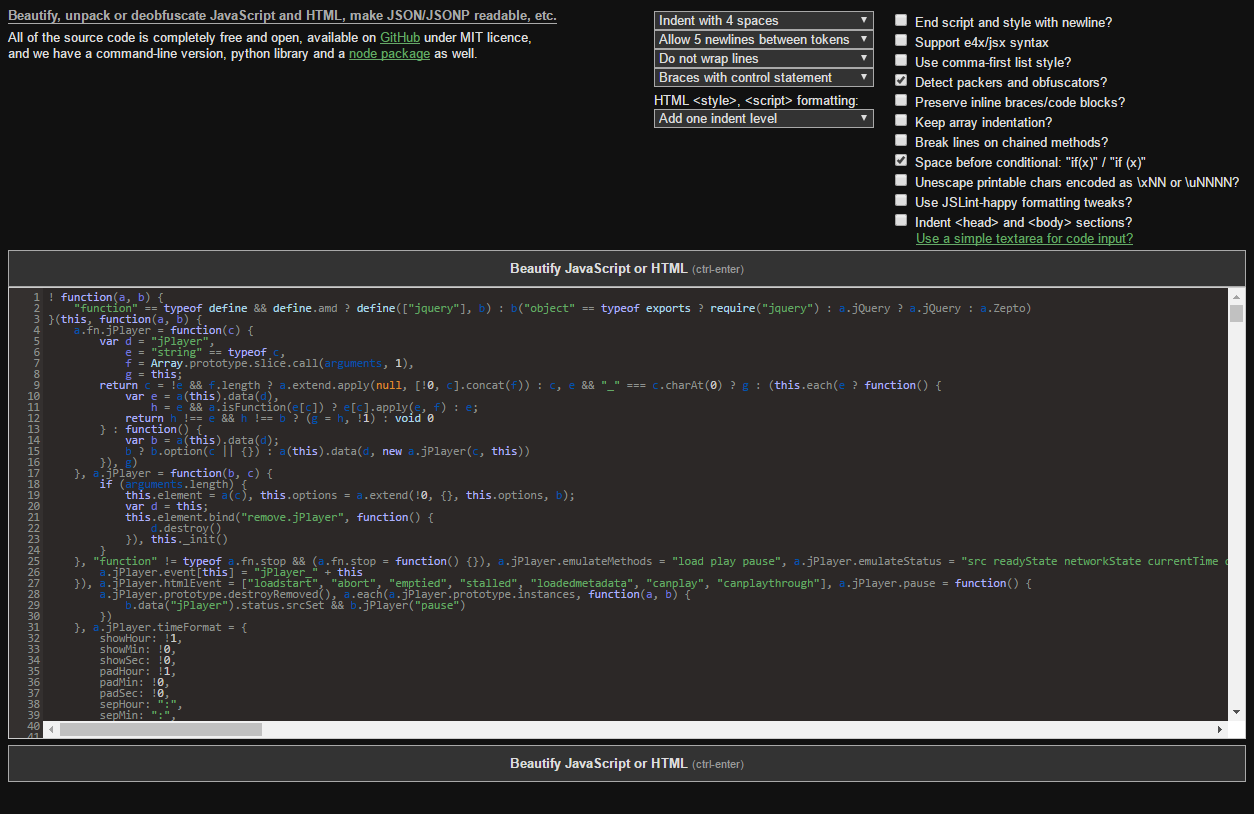This screenshot has height=814, width=1254.
Task: Click the top Beautify JavaScript or HTML button
Action: click(627, 269)
